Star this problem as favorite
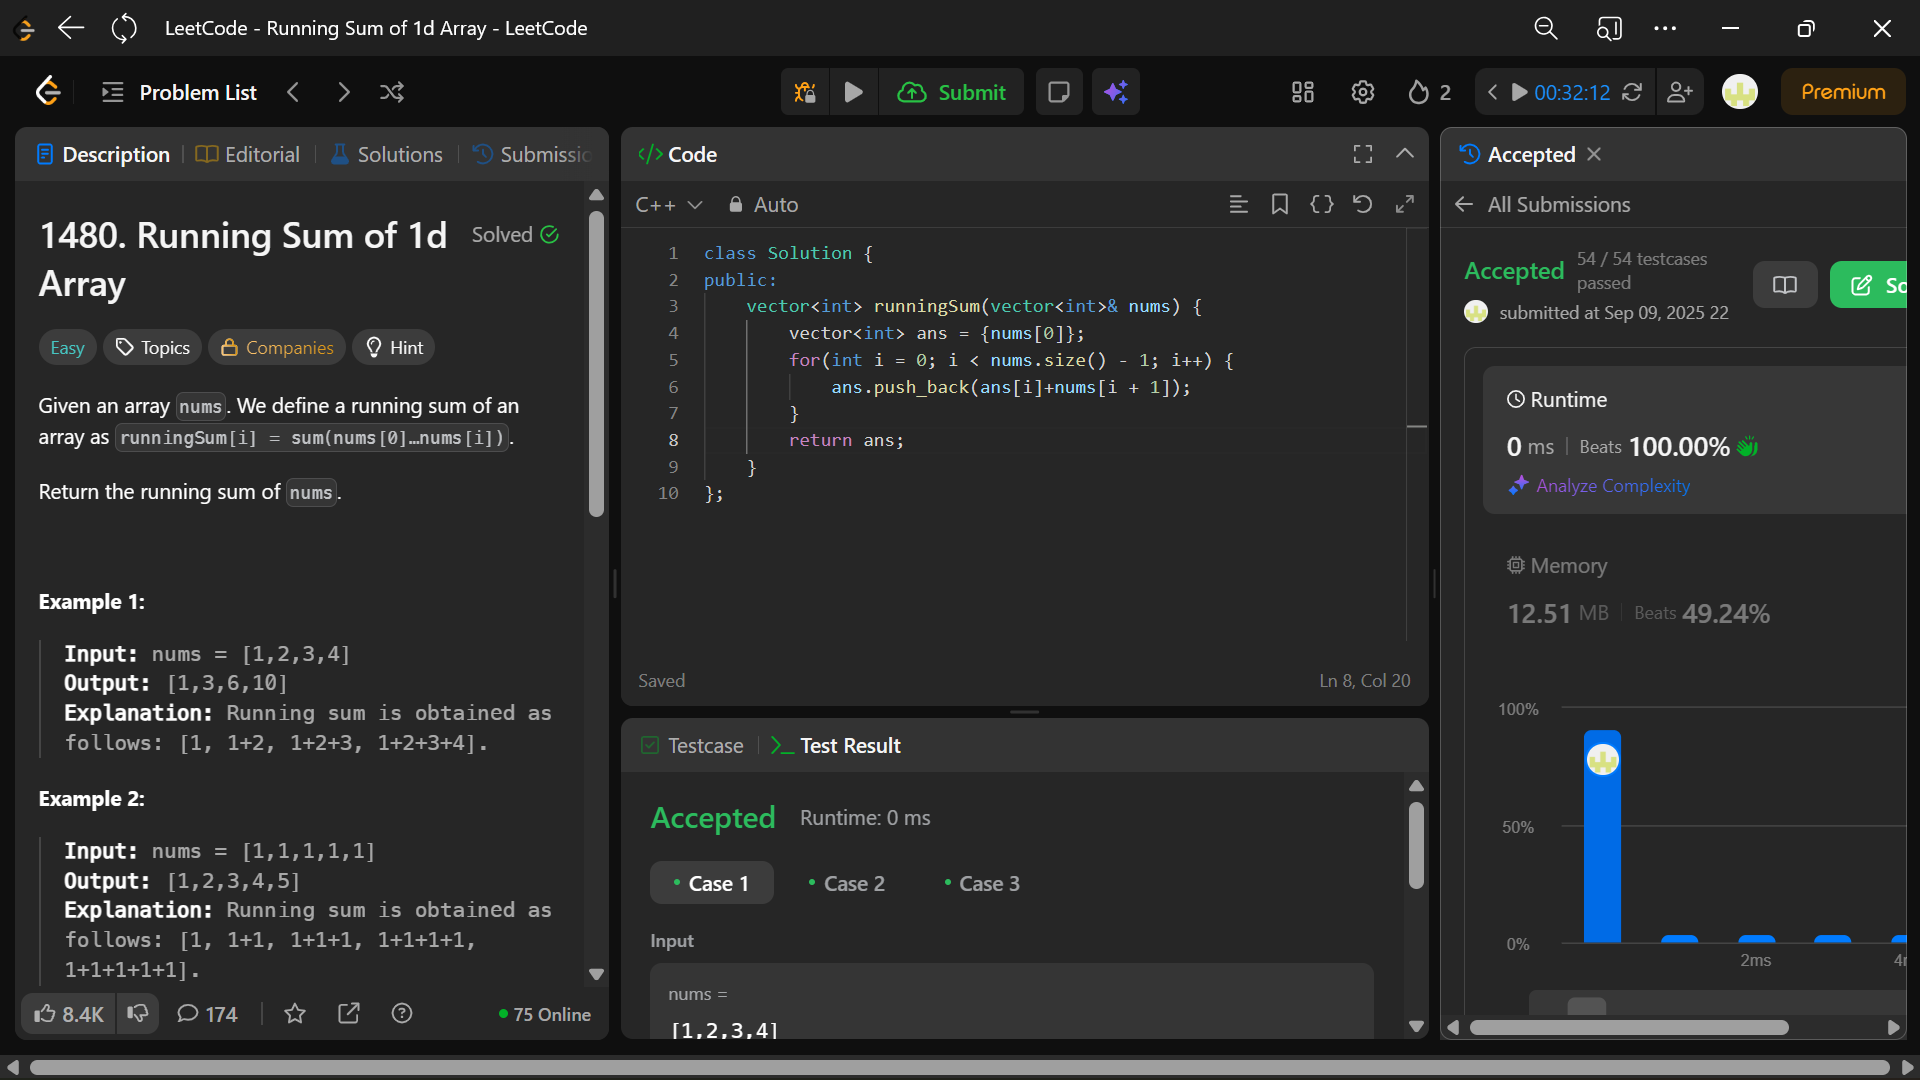1920x1080 pixels. (295, 1014)
